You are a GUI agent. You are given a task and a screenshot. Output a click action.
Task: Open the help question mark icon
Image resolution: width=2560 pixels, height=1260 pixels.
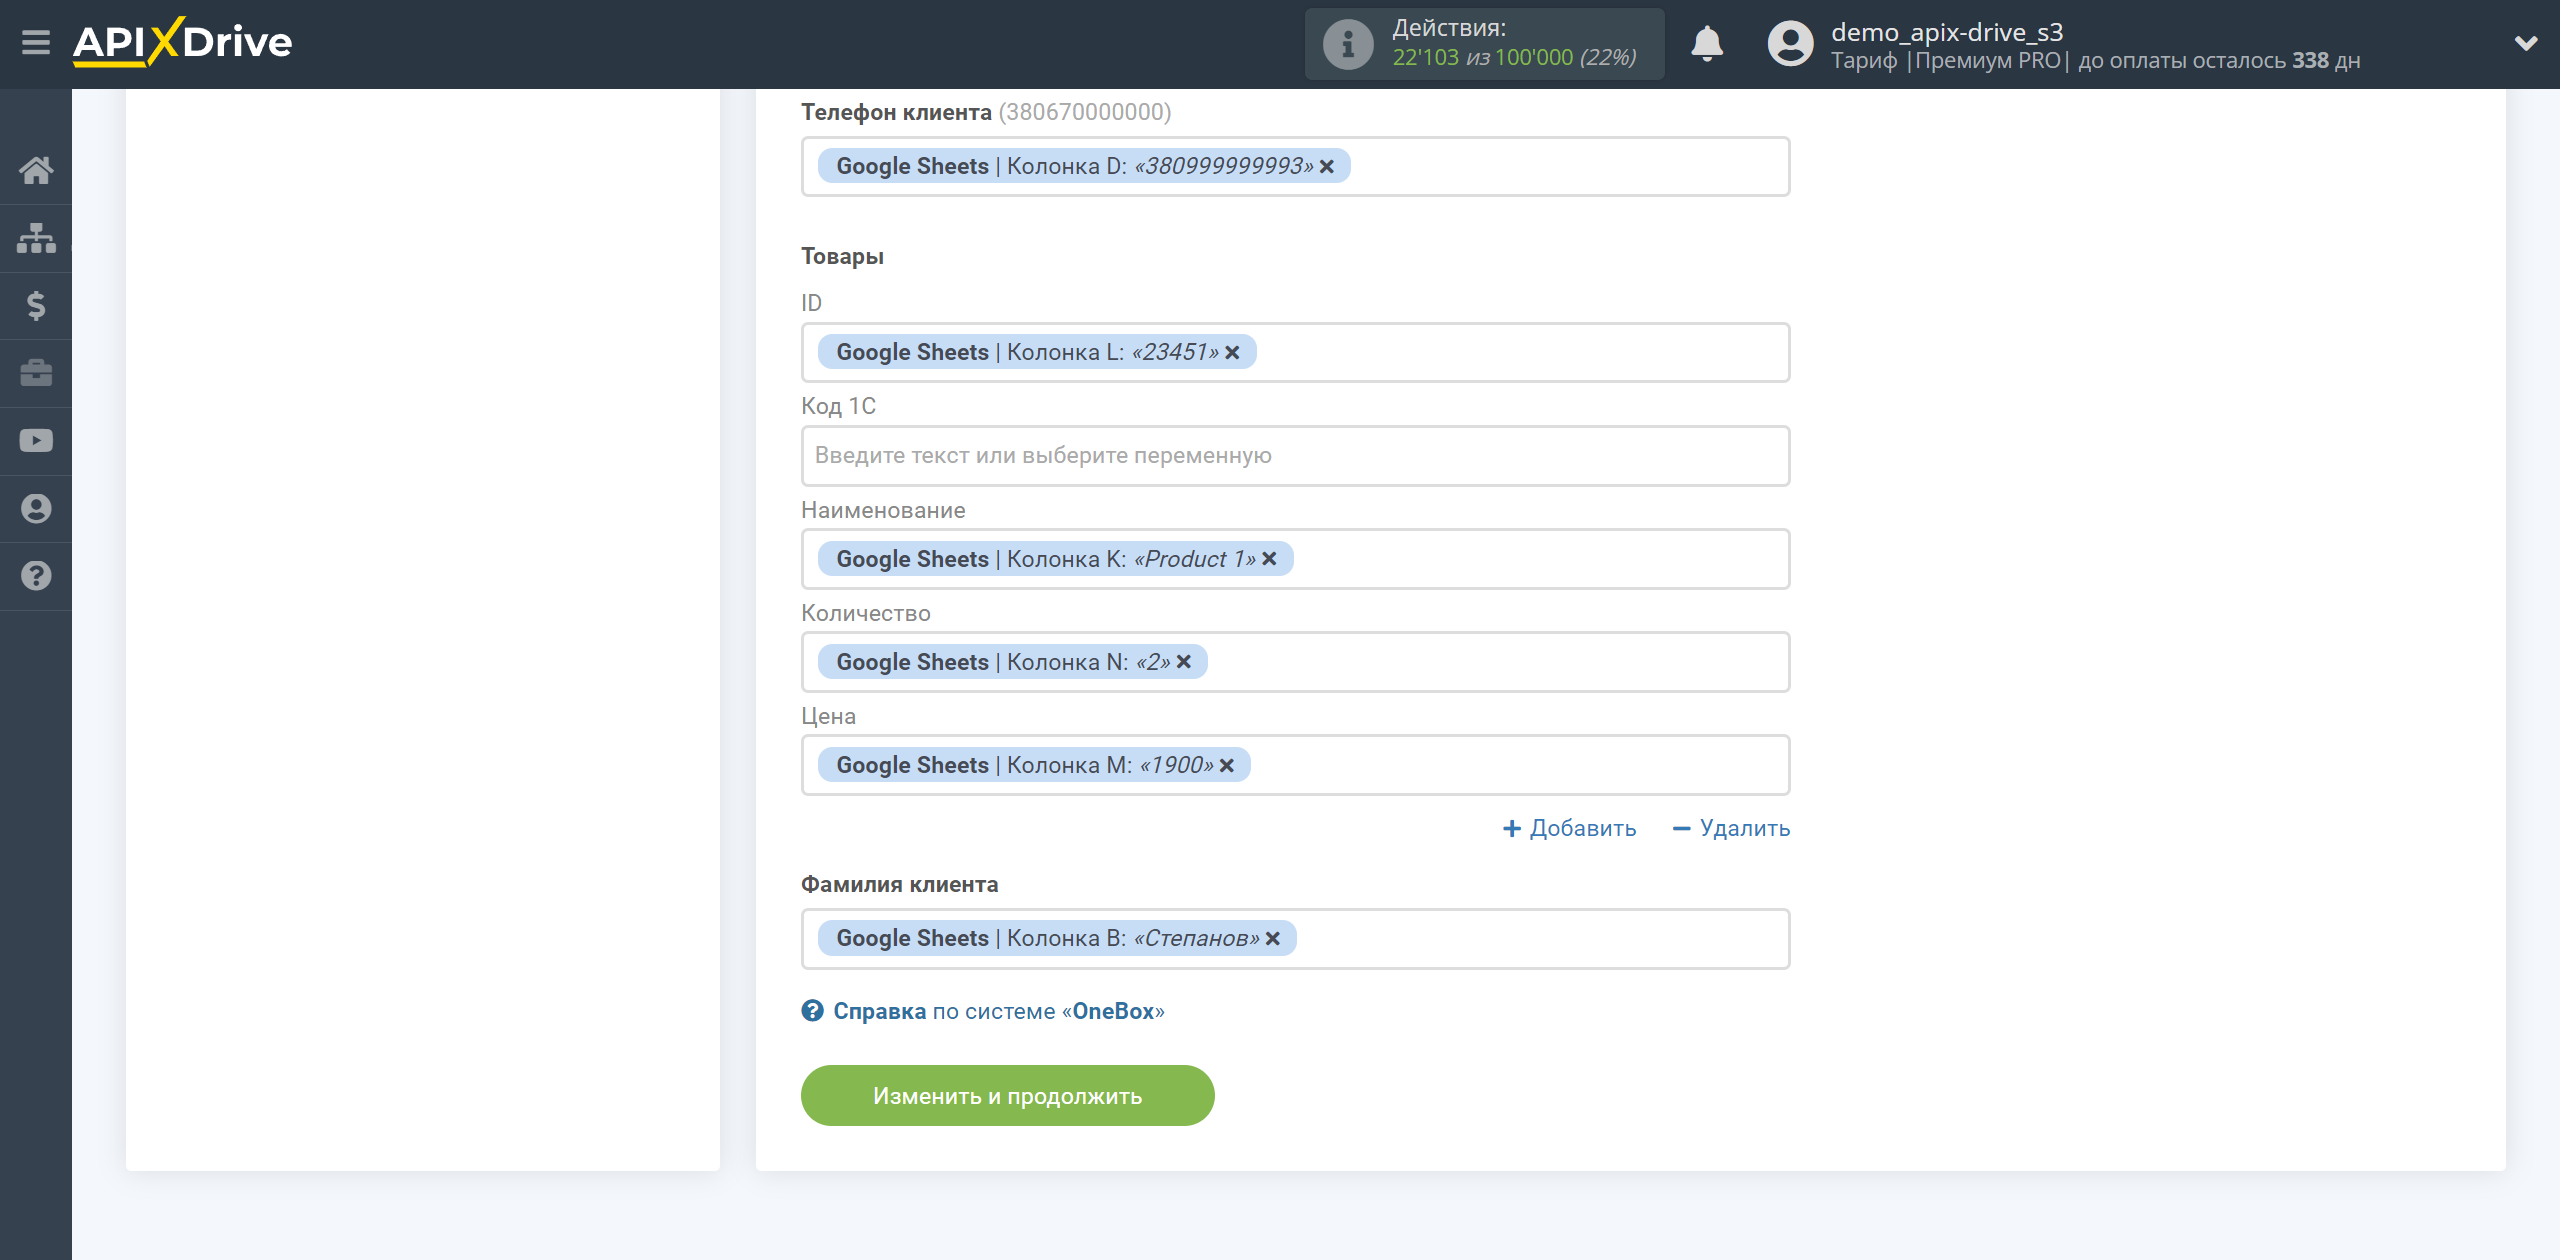[36, 576]
